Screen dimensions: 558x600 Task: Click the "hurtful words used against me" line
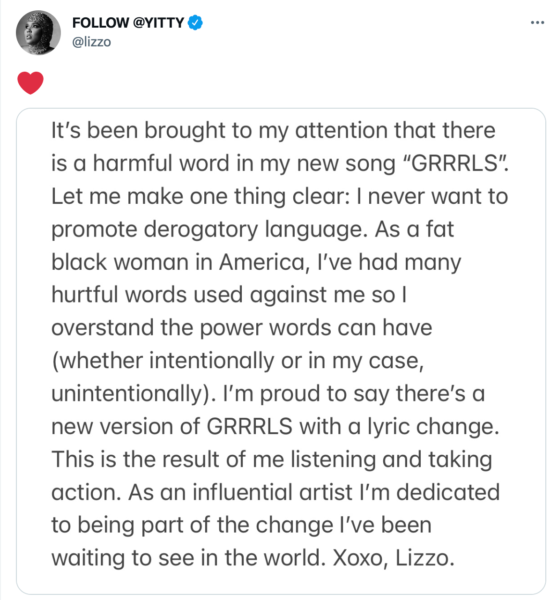click(229, 295)
